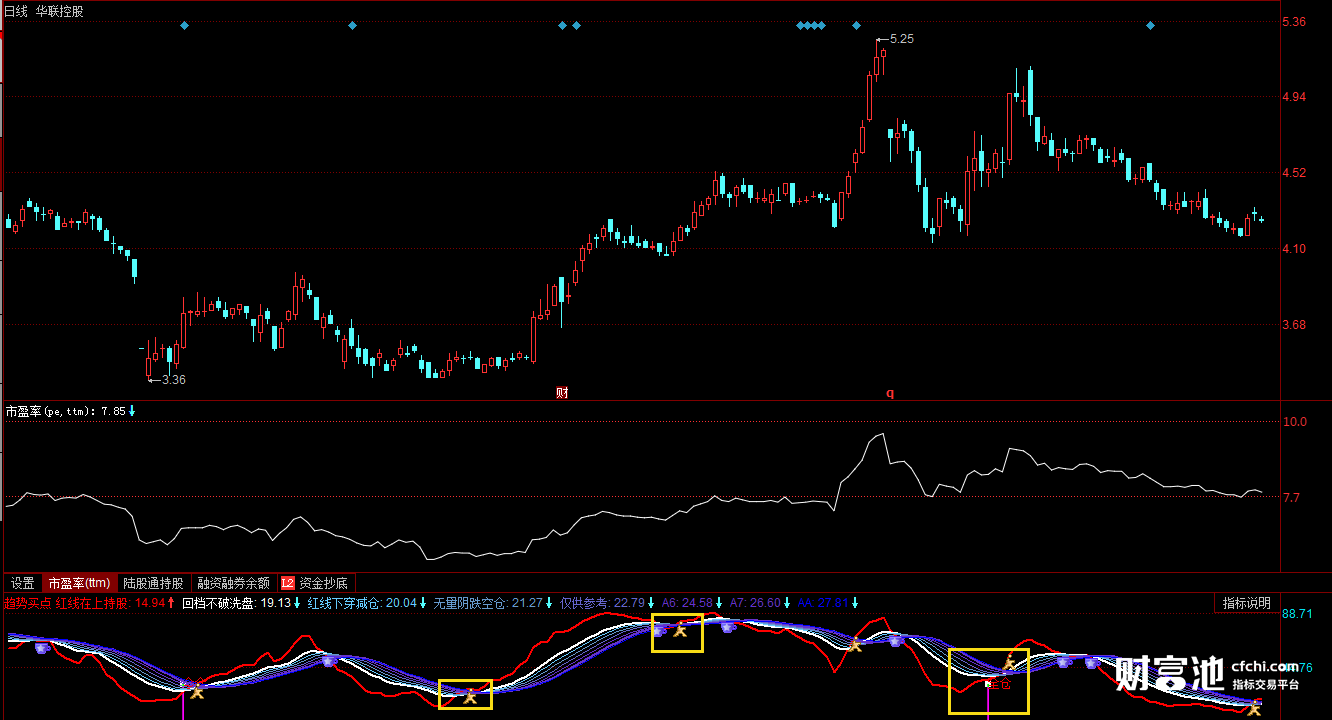
Task: Click the 日线 period label
Action: coord(16,11)
